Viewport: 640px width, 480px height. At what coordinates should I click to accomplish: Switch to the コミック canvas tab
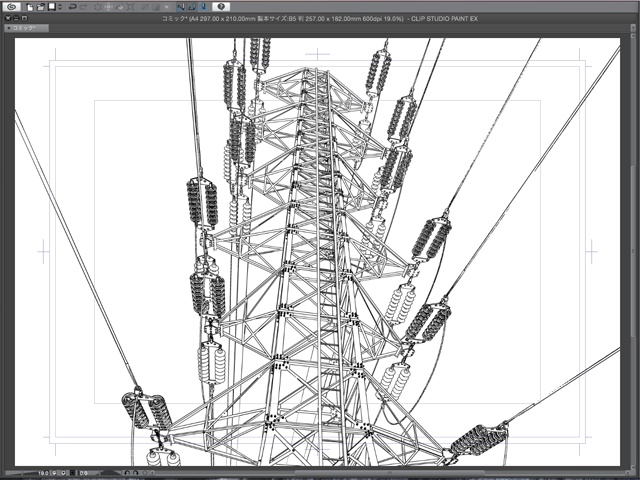[26, 28]
